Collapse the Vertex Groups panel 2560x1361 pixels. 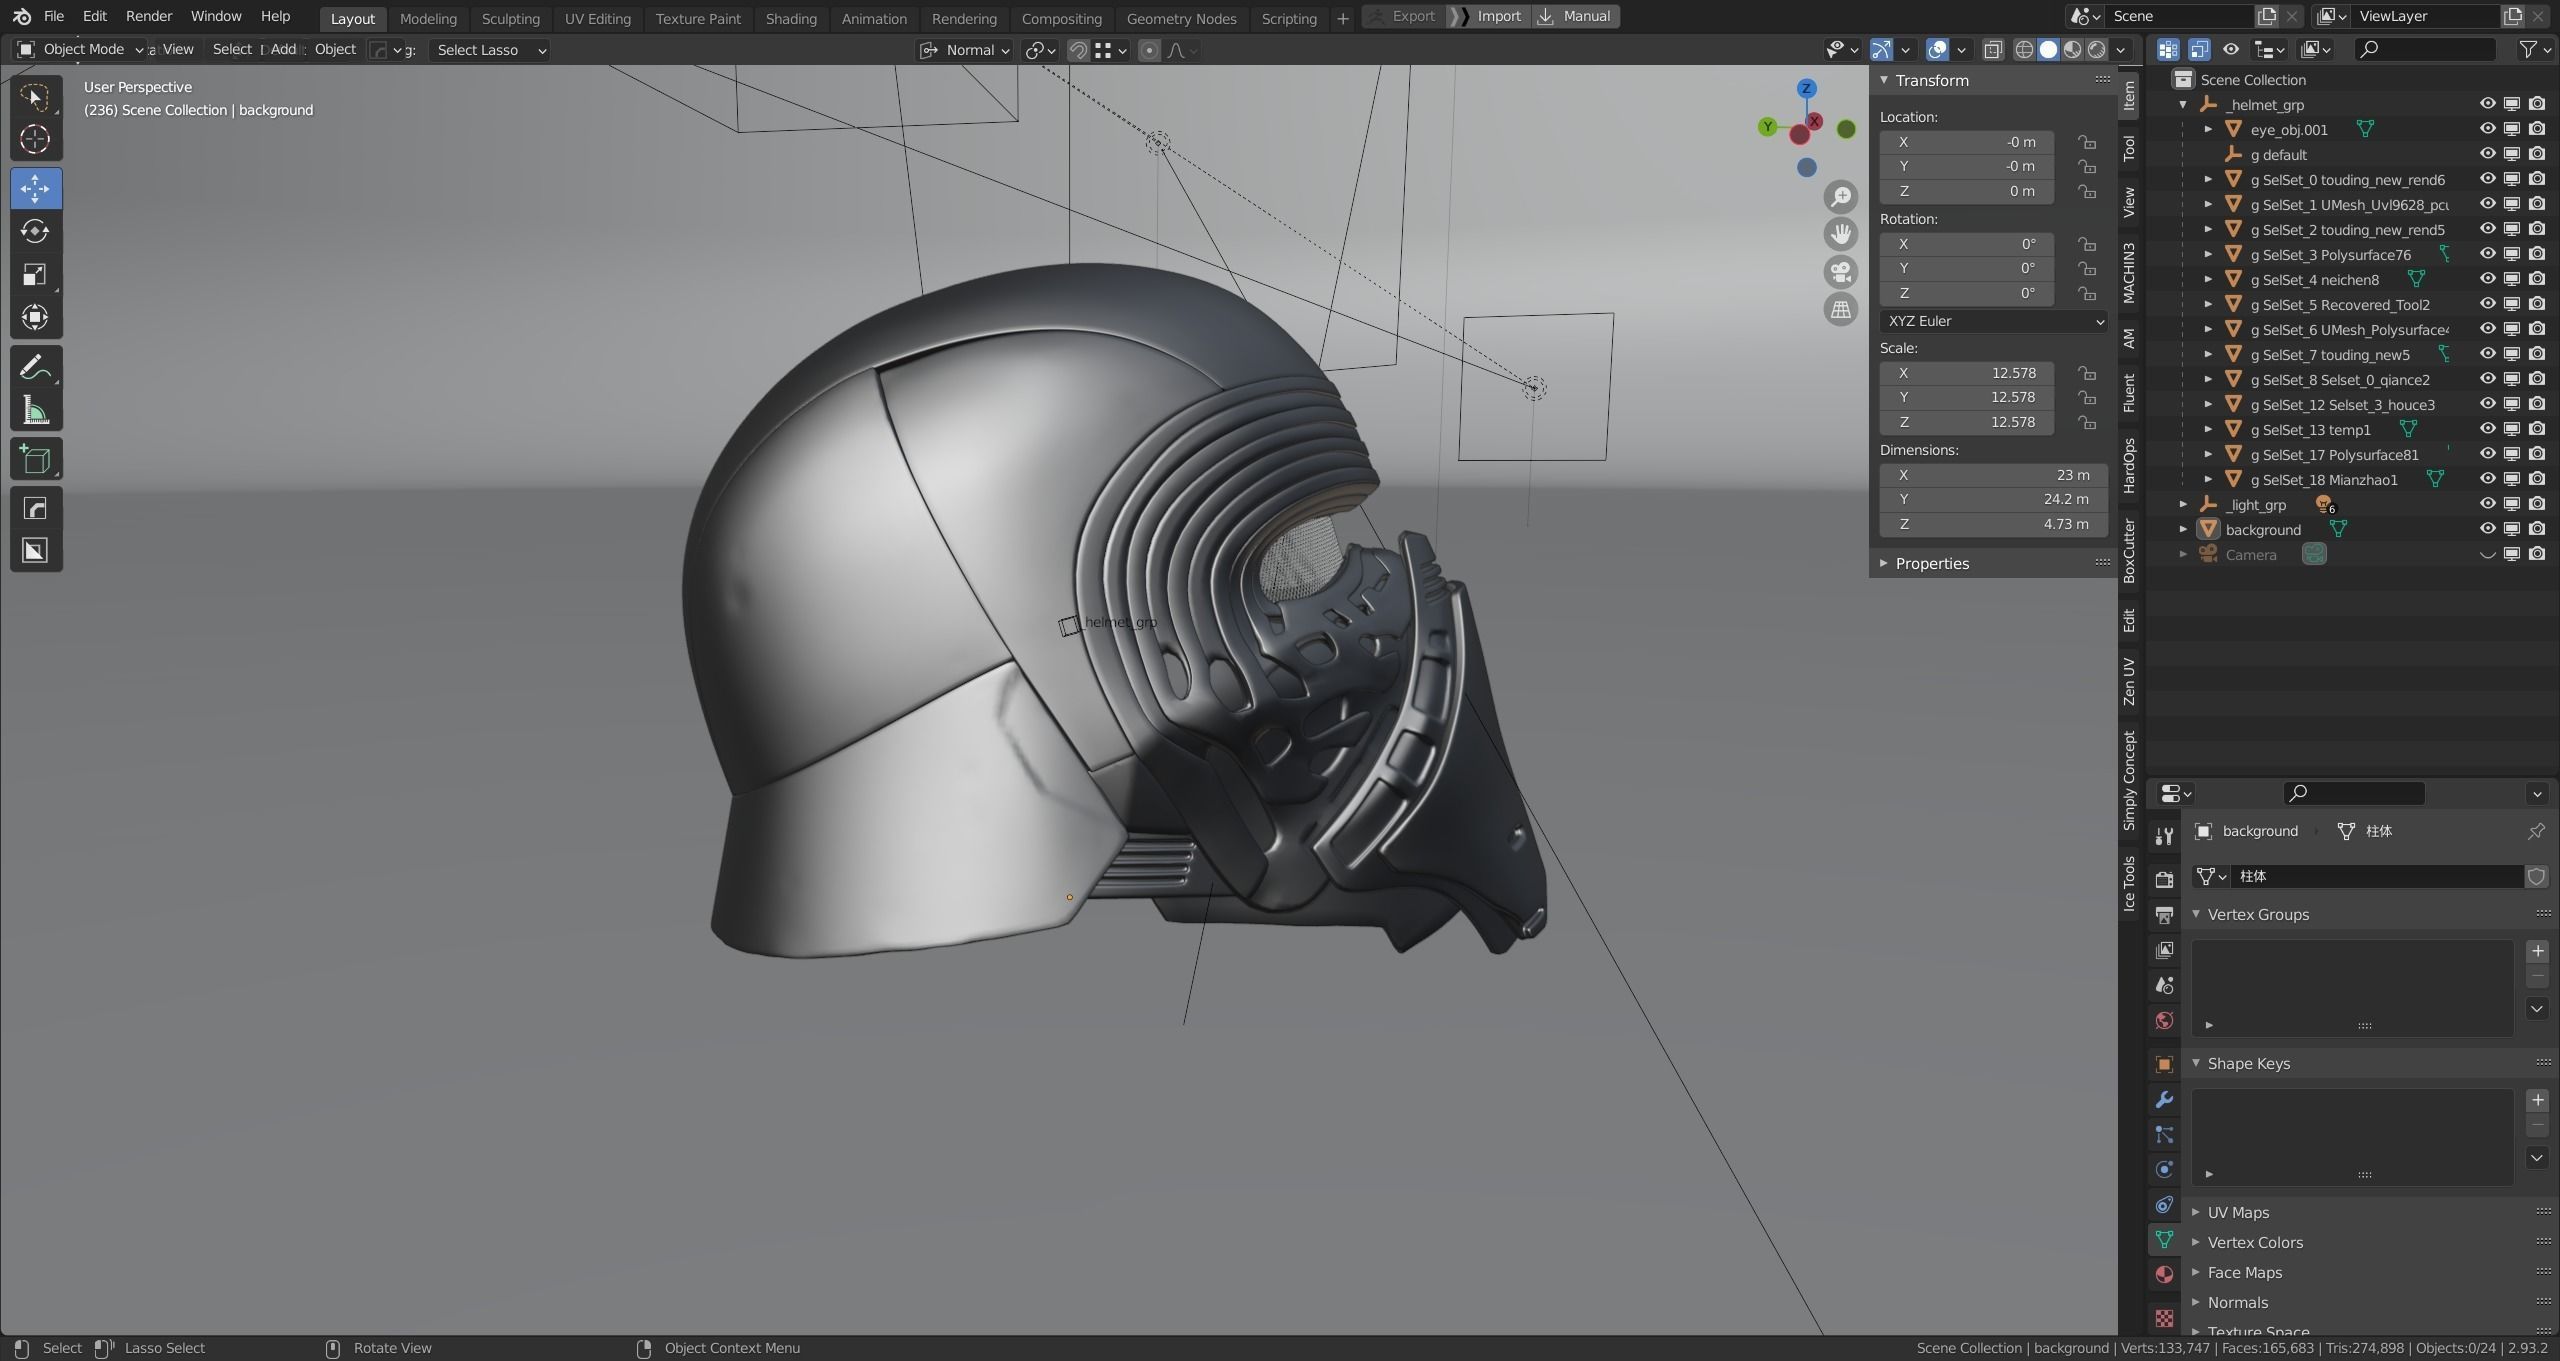pos(2258,914)
